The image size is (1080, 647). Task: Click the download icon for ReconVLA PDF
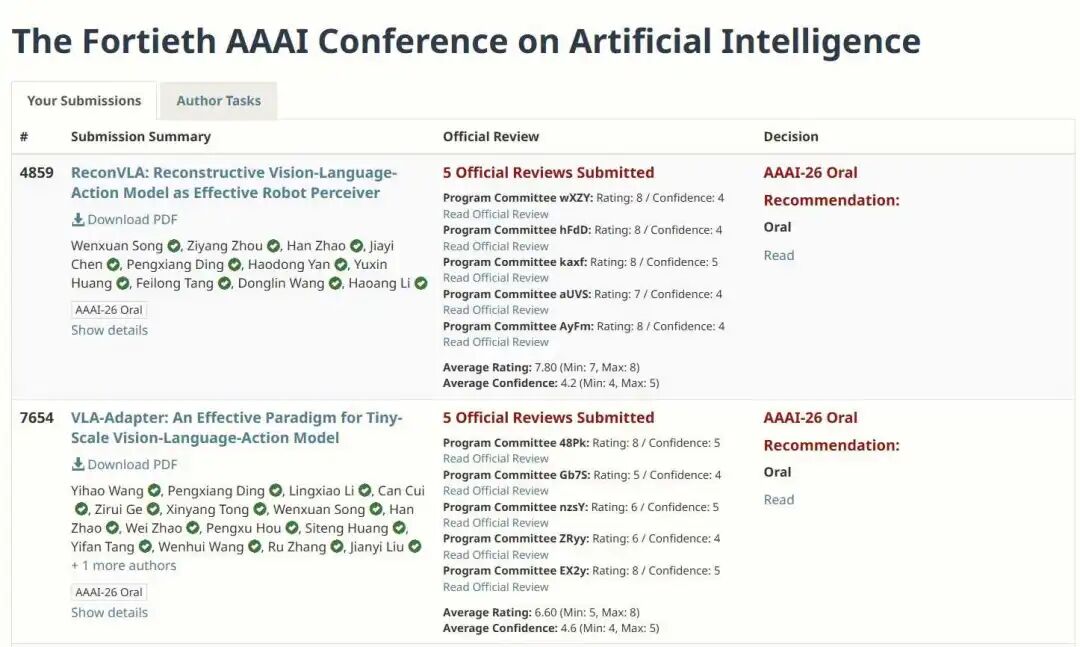(x=78, y=220)
